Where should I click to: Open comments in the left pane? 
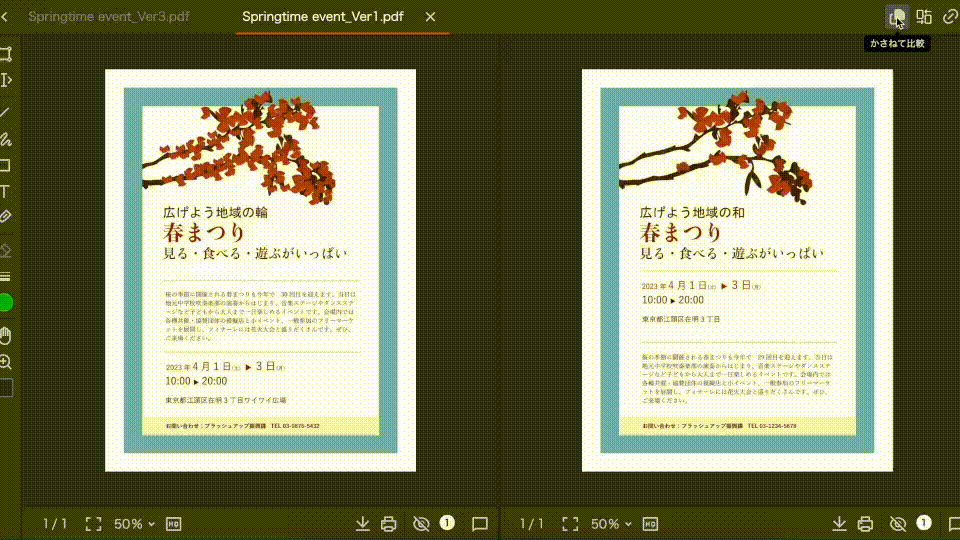[480, 524]
